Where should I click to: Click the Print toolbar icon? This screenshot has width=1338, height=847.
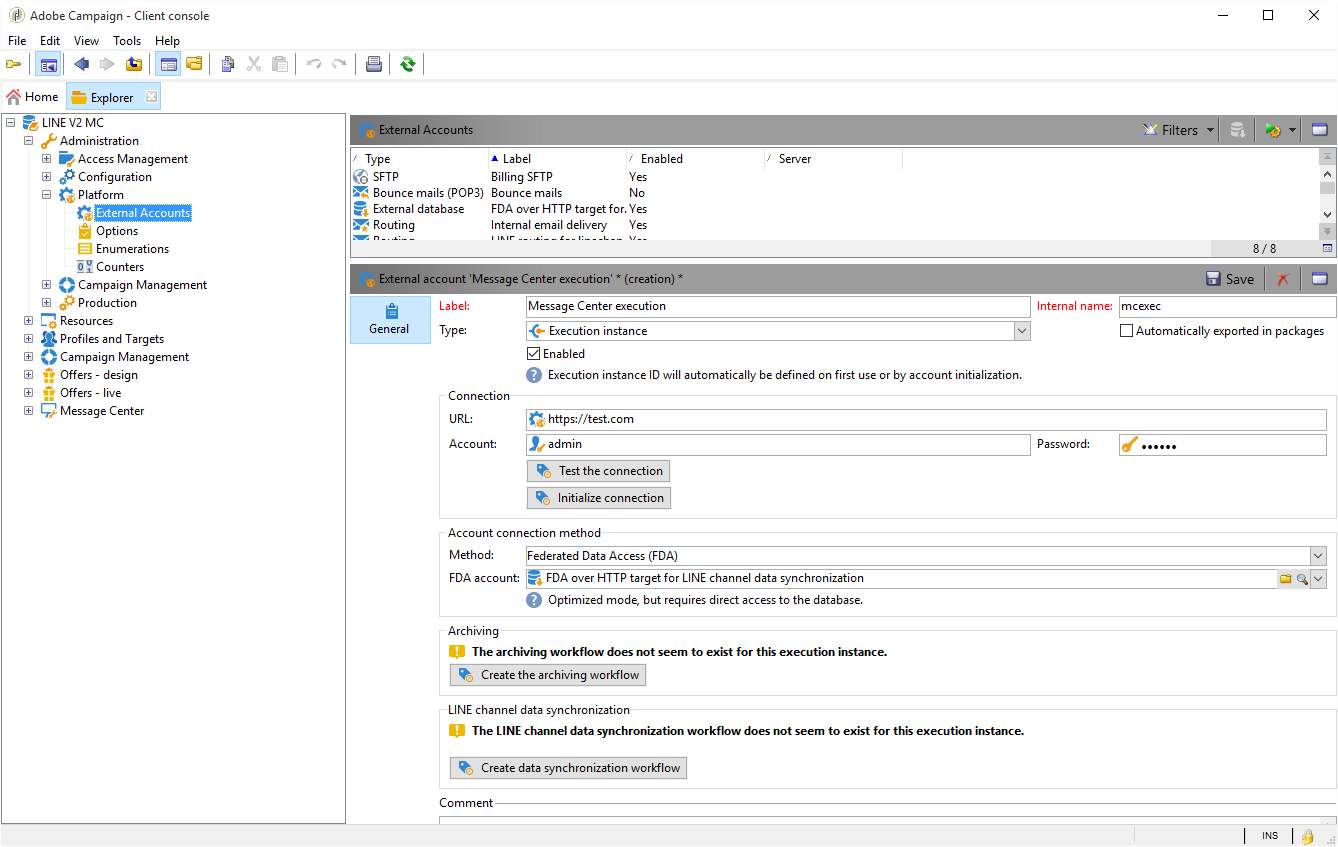point(374,64)
